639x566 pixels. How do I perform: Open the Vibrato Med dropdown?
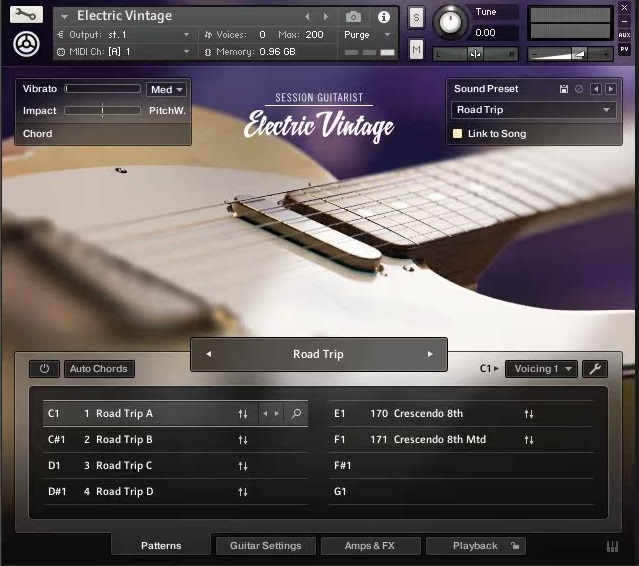(166, 89)
